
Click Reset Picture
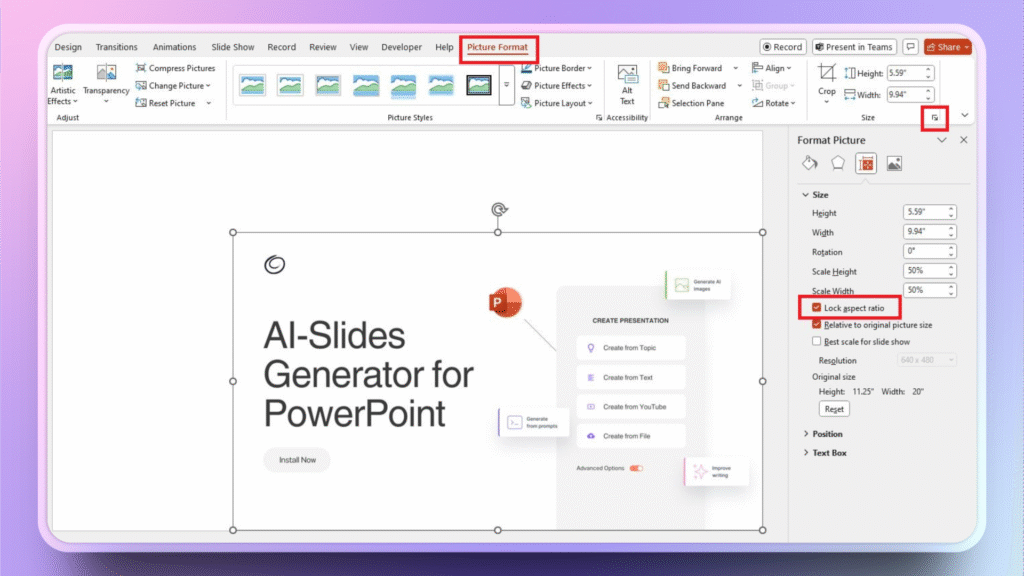point(171,102)
